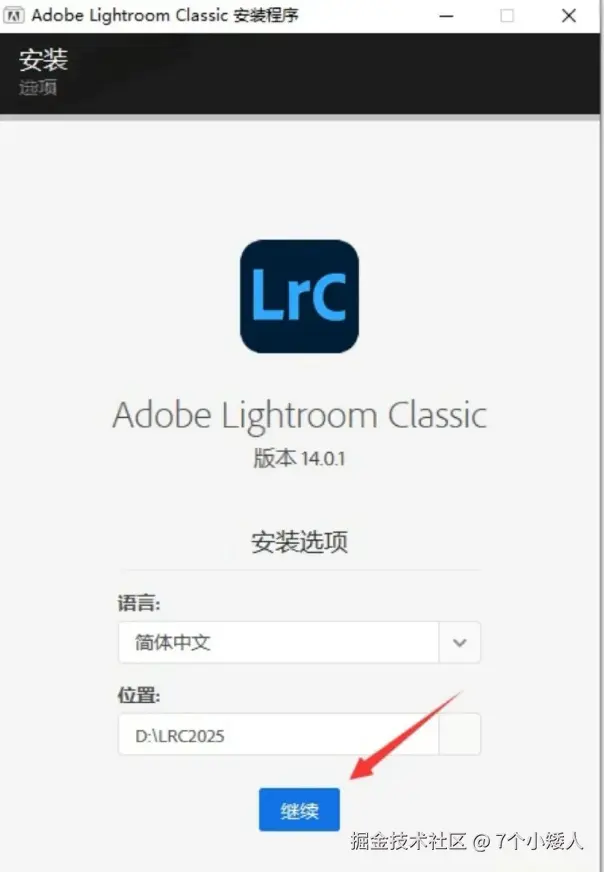Image resolution: width=604 pixels, height=872 pixels.
Task: Click the Adobe installer icon in title bar
Action: [x=13, y=16]
